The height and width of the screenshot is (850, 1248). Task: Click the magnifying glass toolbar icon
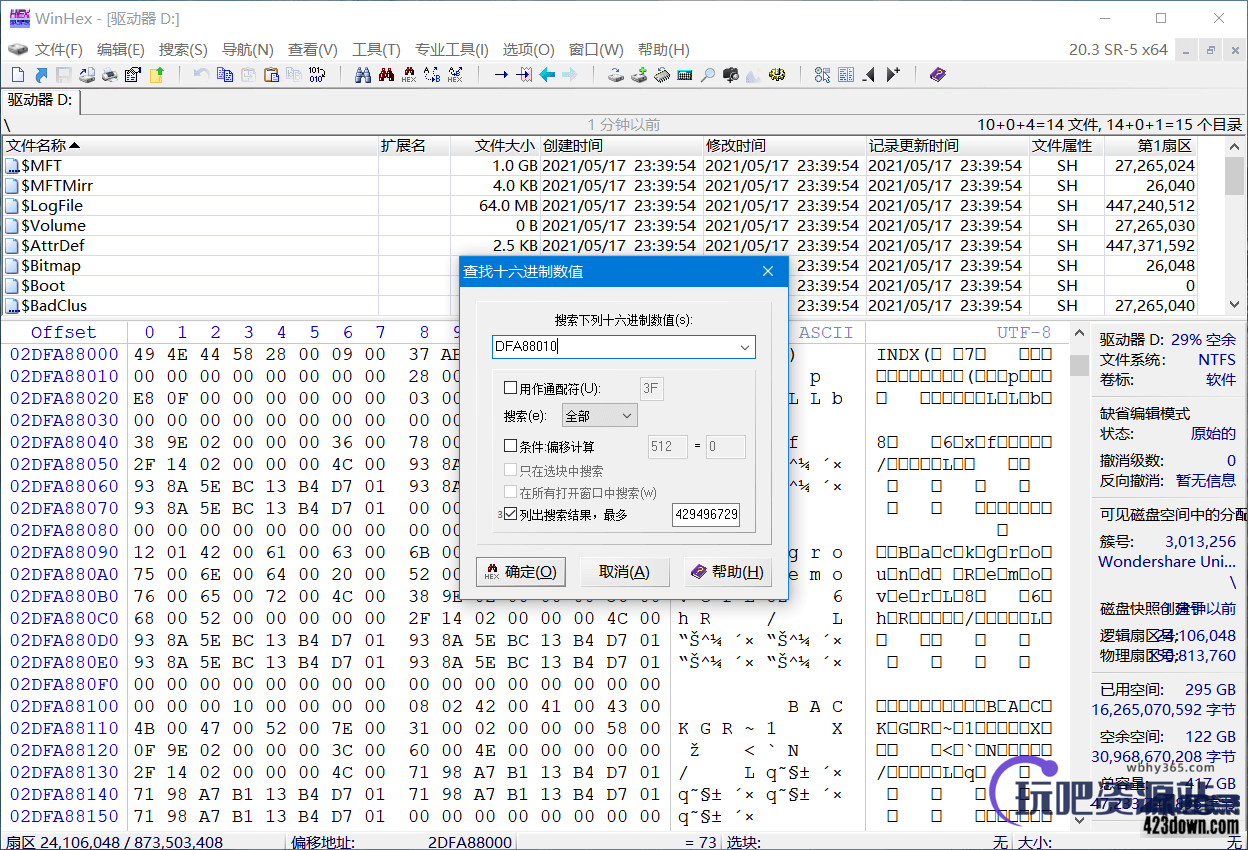708,75
